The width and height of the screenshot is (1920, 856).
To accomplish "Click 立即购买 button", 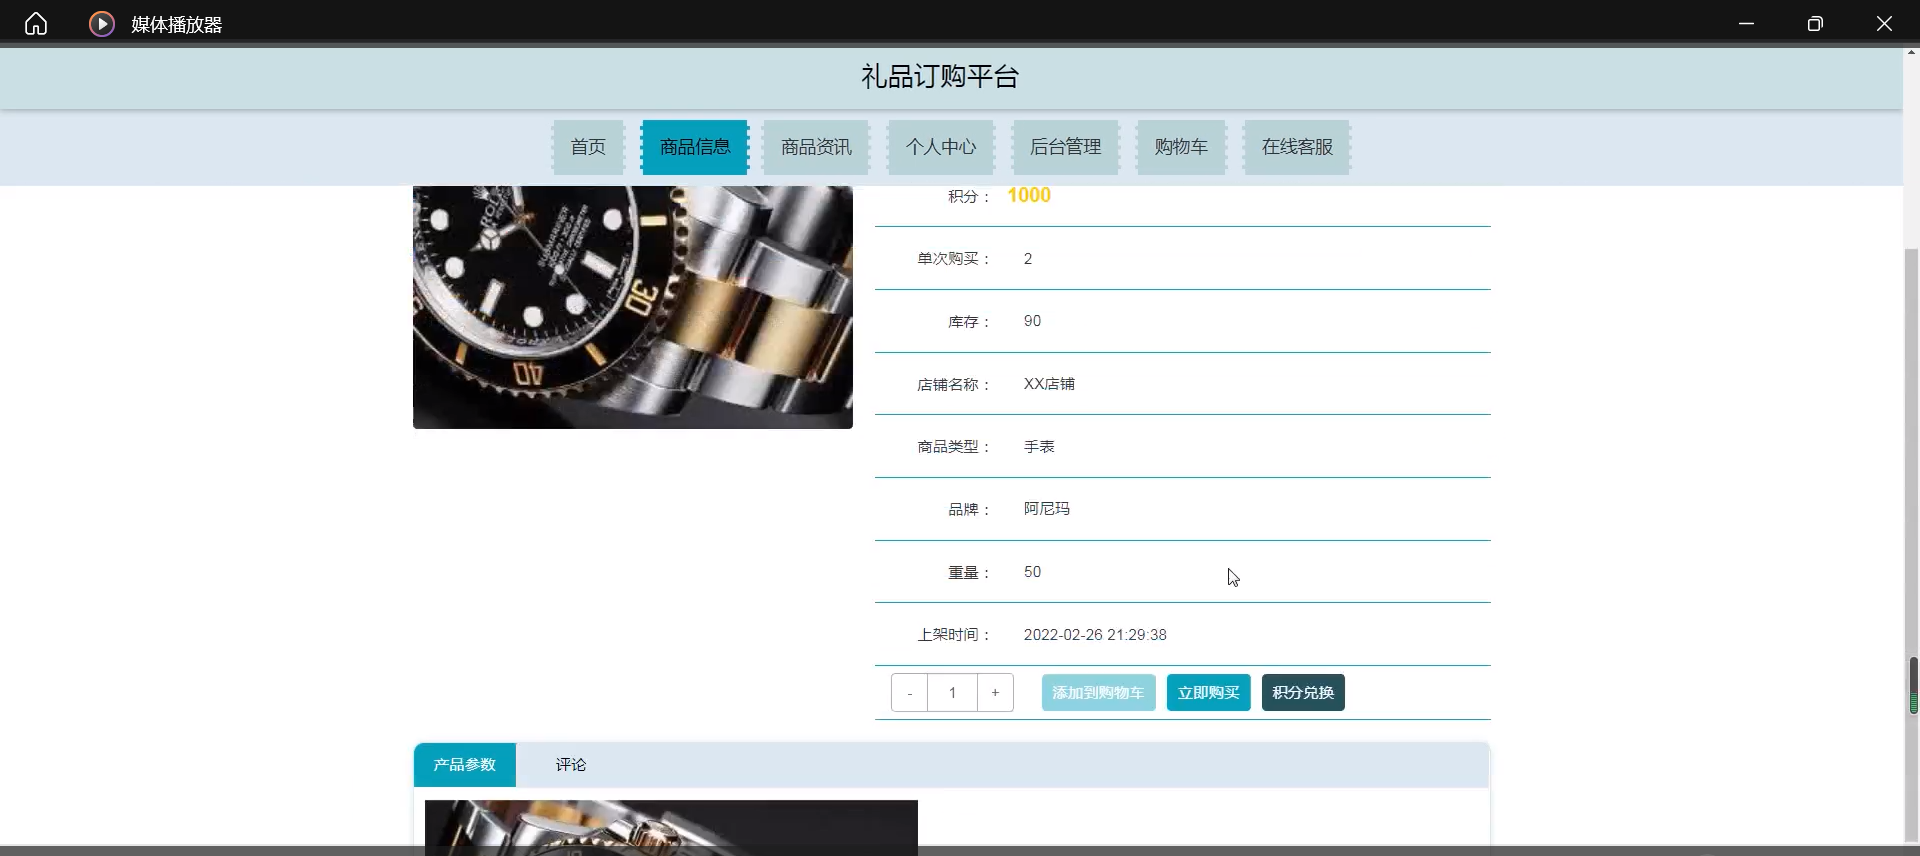I will click(1208, 693).
